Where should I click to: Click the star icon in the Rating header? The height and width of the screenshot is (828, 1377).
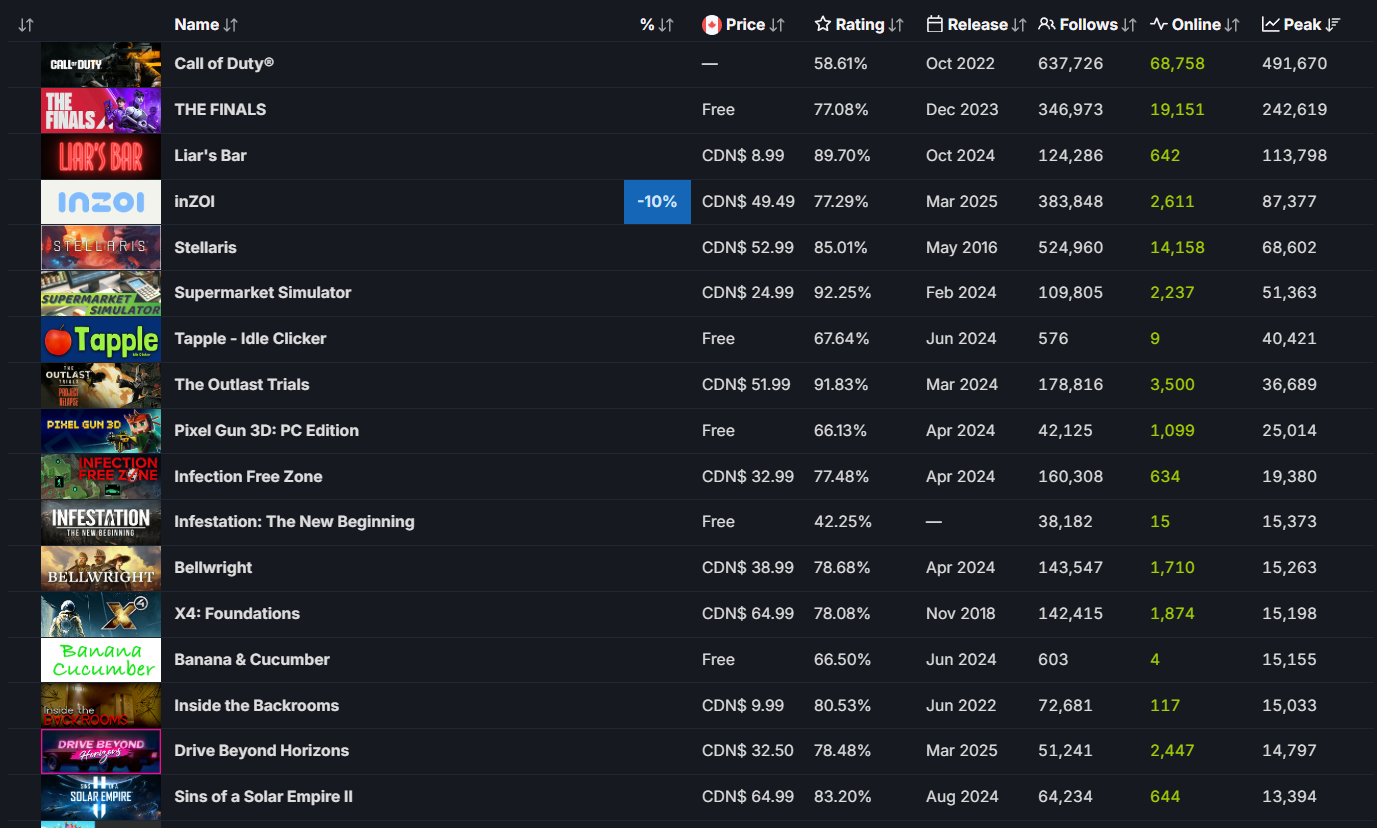823,24
